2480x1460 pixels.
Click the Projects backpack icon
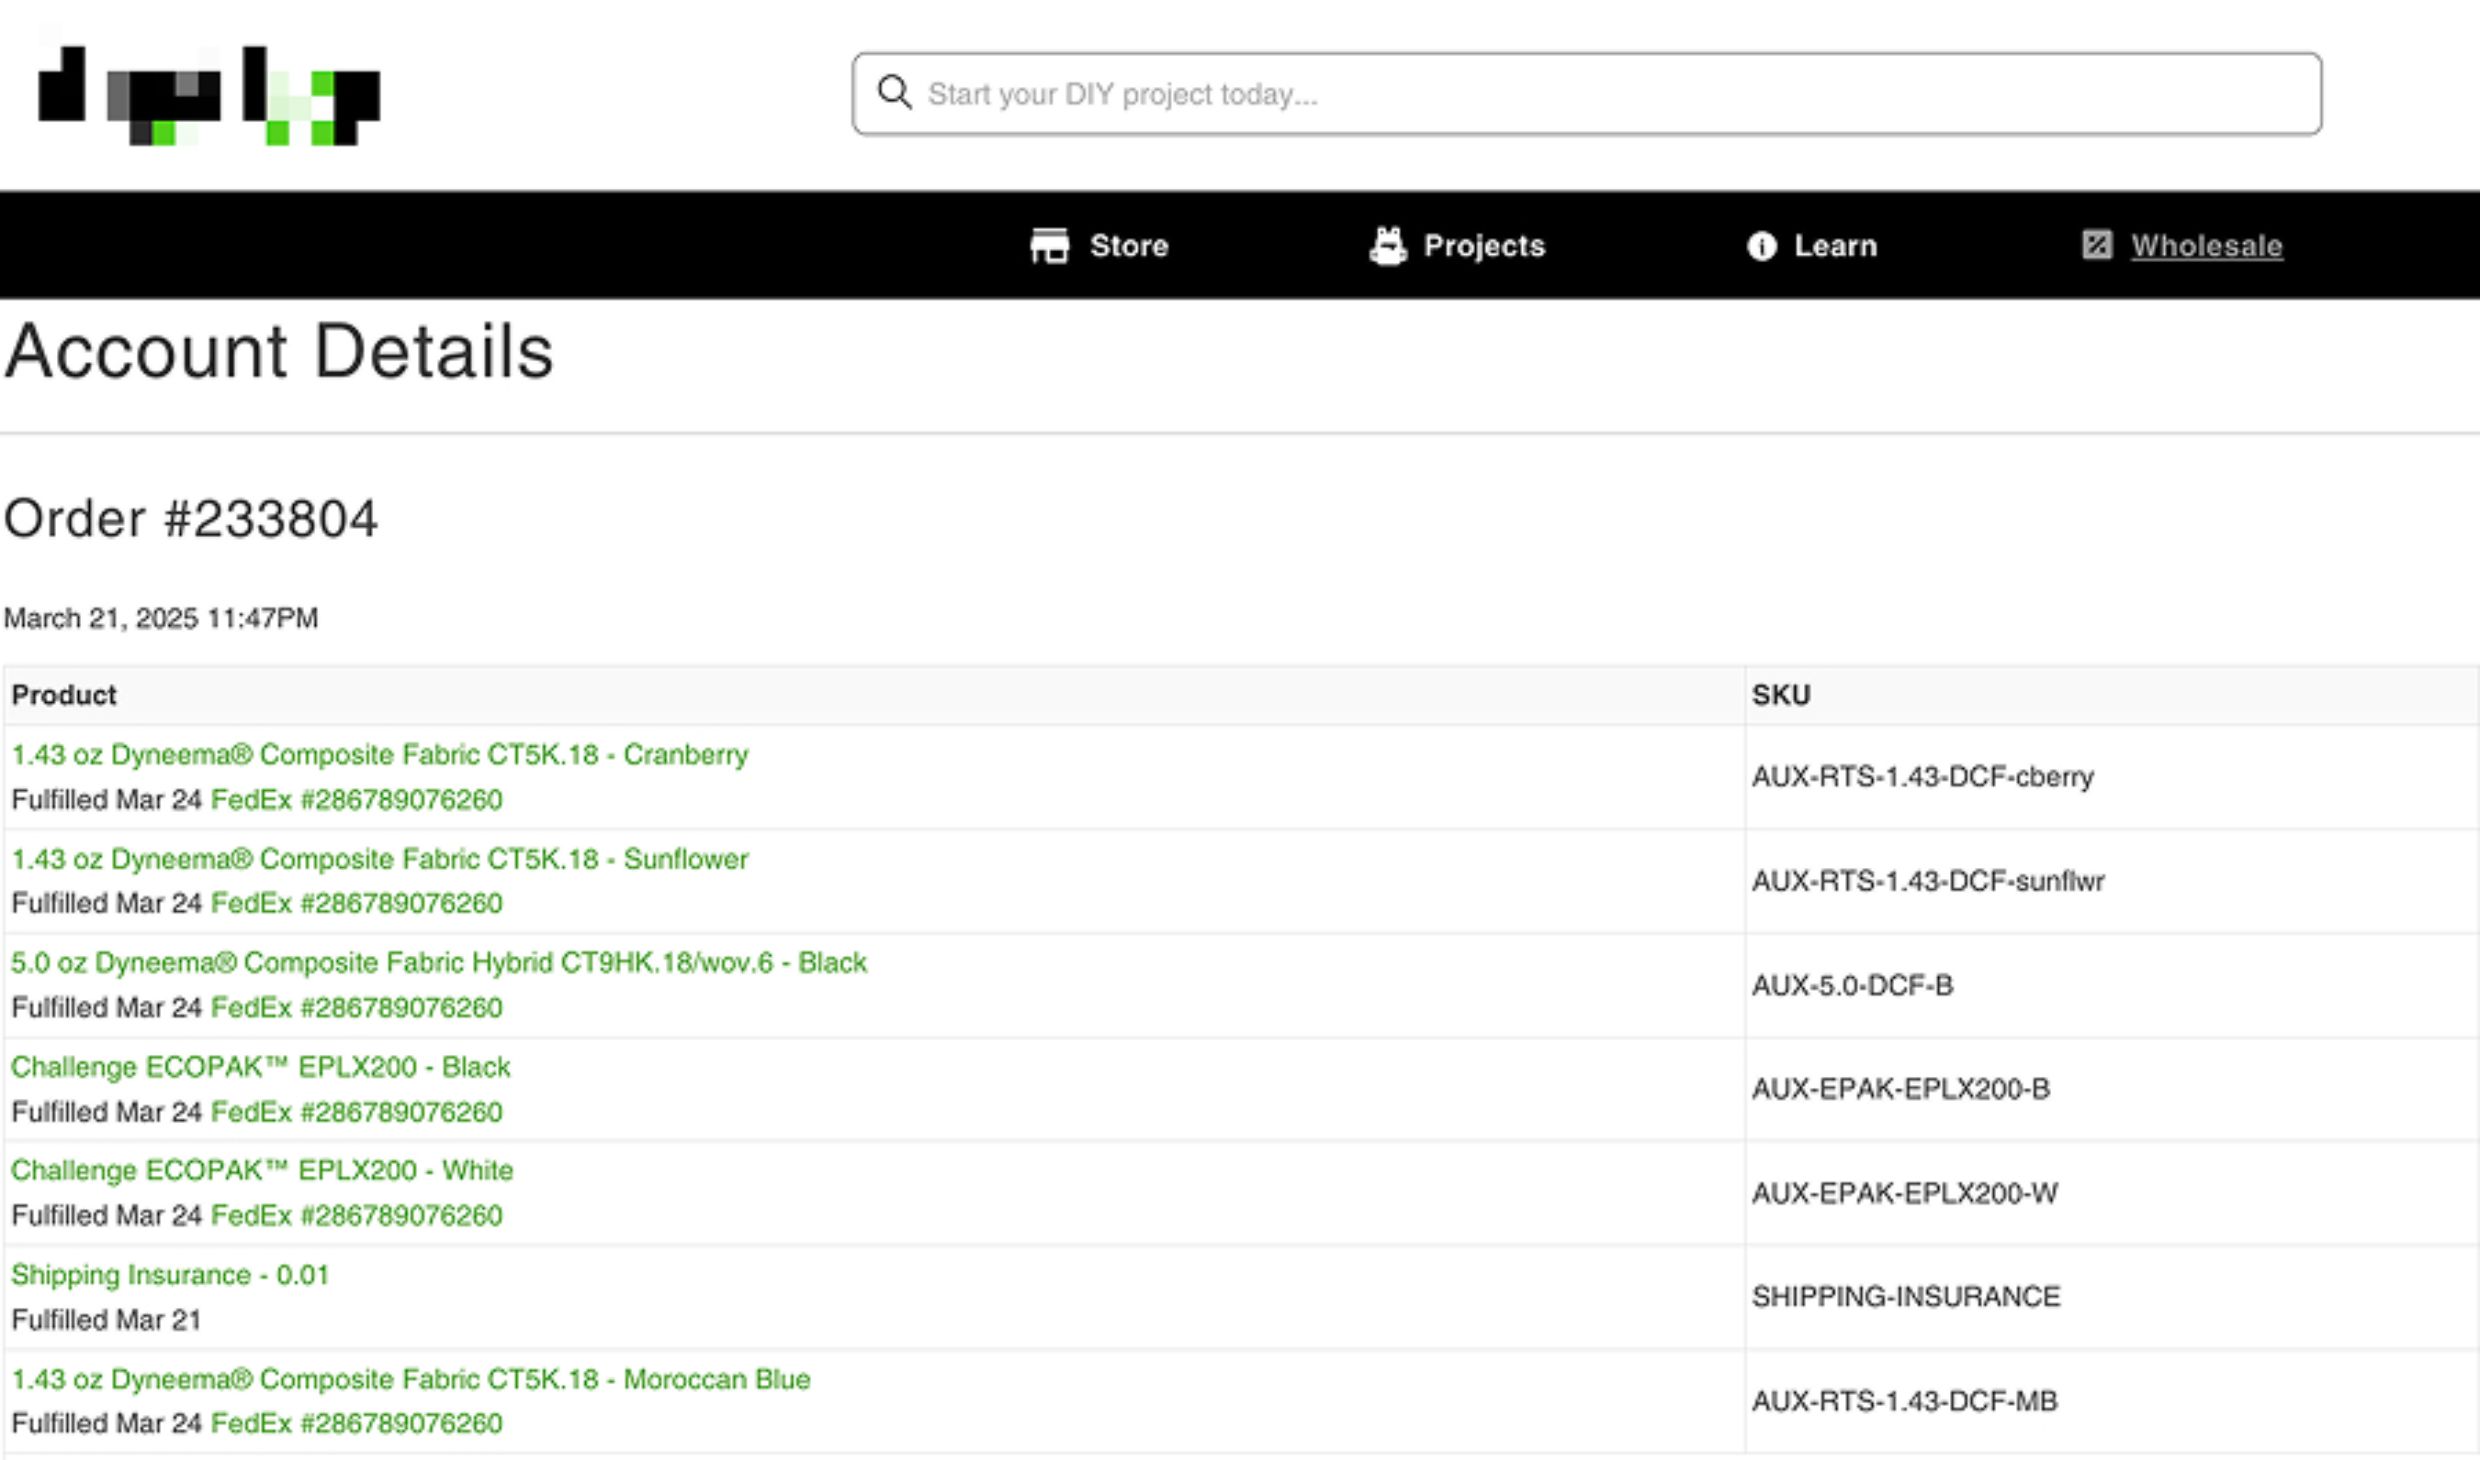1387,245
